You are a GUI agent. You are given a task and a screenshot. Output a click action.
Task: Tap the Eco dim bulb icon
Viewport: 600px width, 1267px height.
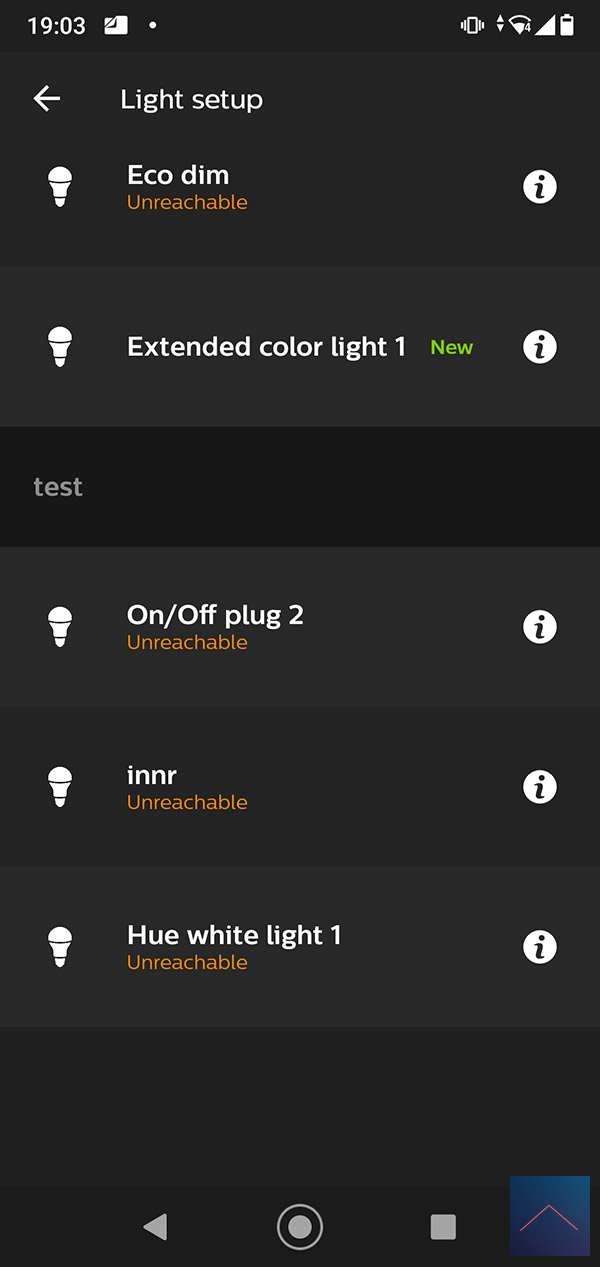coord(60,187)
